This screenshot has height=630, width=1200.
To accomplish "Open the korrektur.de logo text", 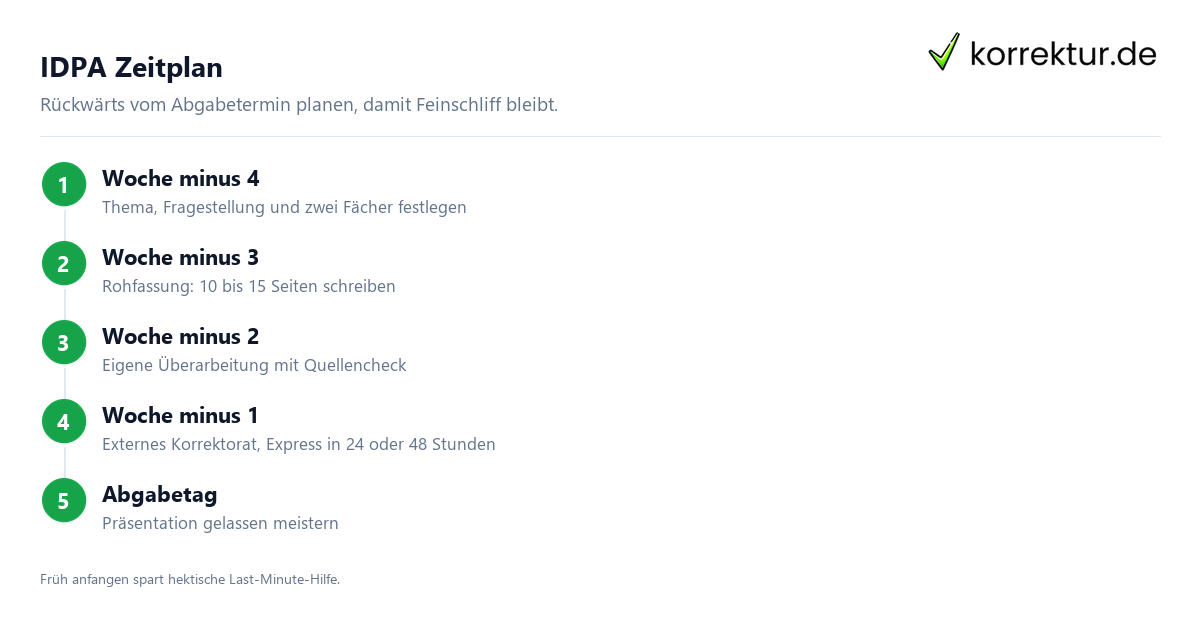I will (1063, 53).
